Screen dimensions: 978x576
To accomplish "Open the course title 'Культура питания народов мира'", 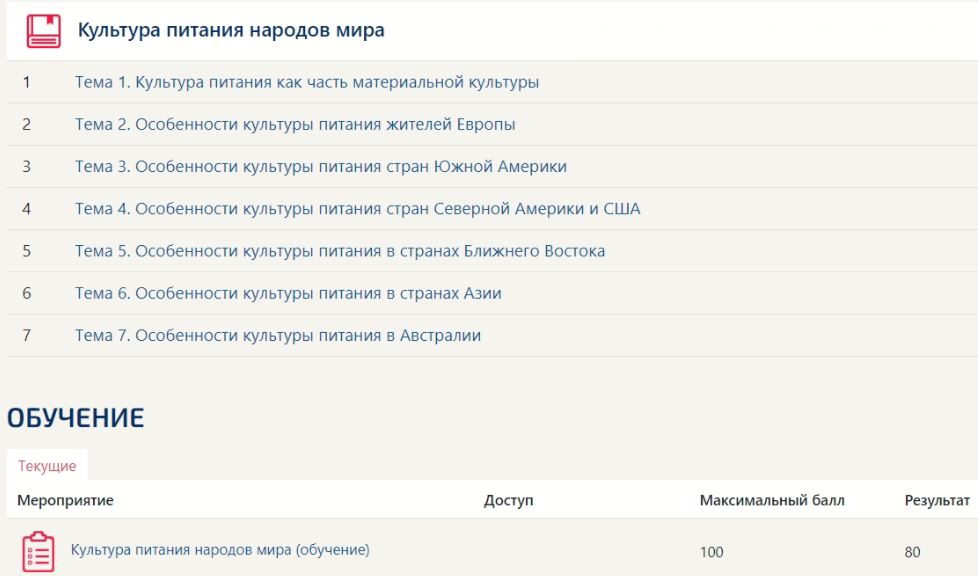I will (x=231, y=31).
